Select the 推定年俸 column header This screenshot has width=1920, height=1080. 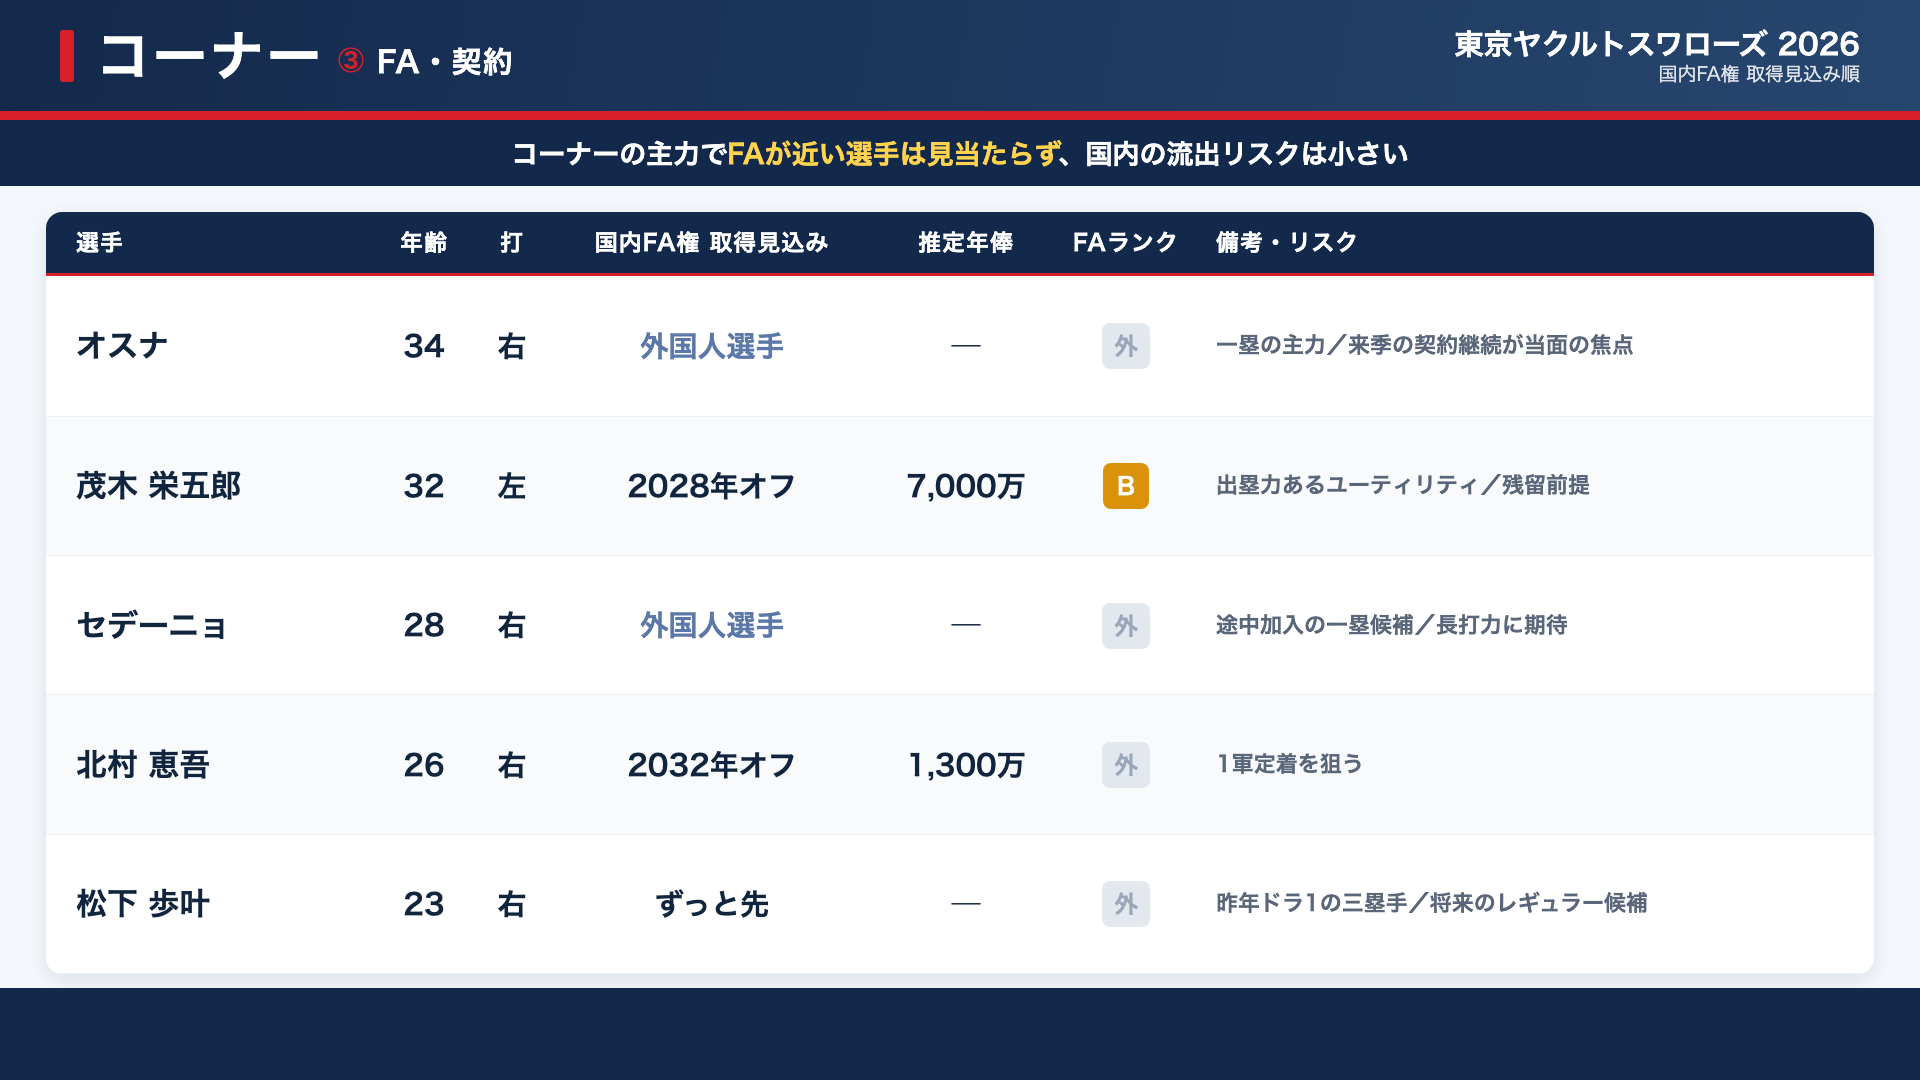[965, 243]
